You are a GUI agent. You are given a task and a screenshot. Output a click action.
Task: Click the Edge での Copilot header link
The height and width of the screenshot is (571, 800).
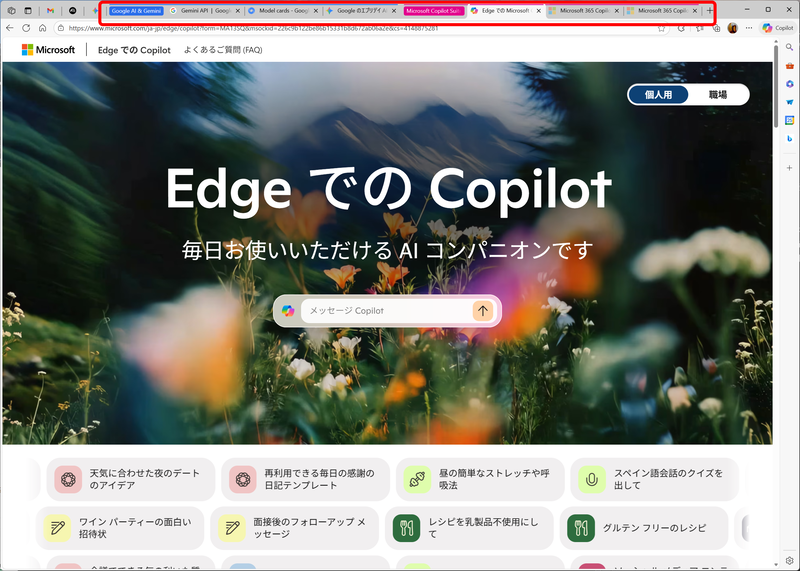coord(134,50)
